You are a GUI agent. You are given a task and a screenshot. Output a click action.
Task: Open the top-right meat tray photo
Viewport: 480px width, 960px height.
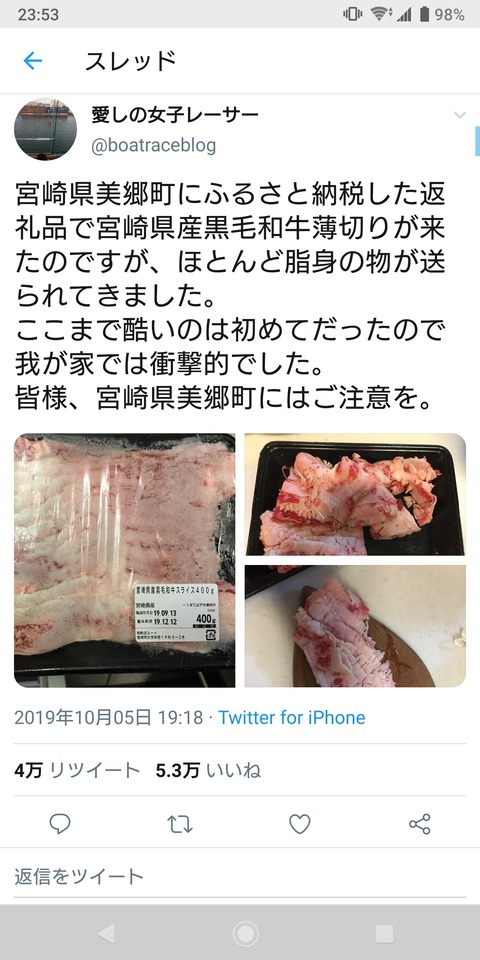(355, 494)
